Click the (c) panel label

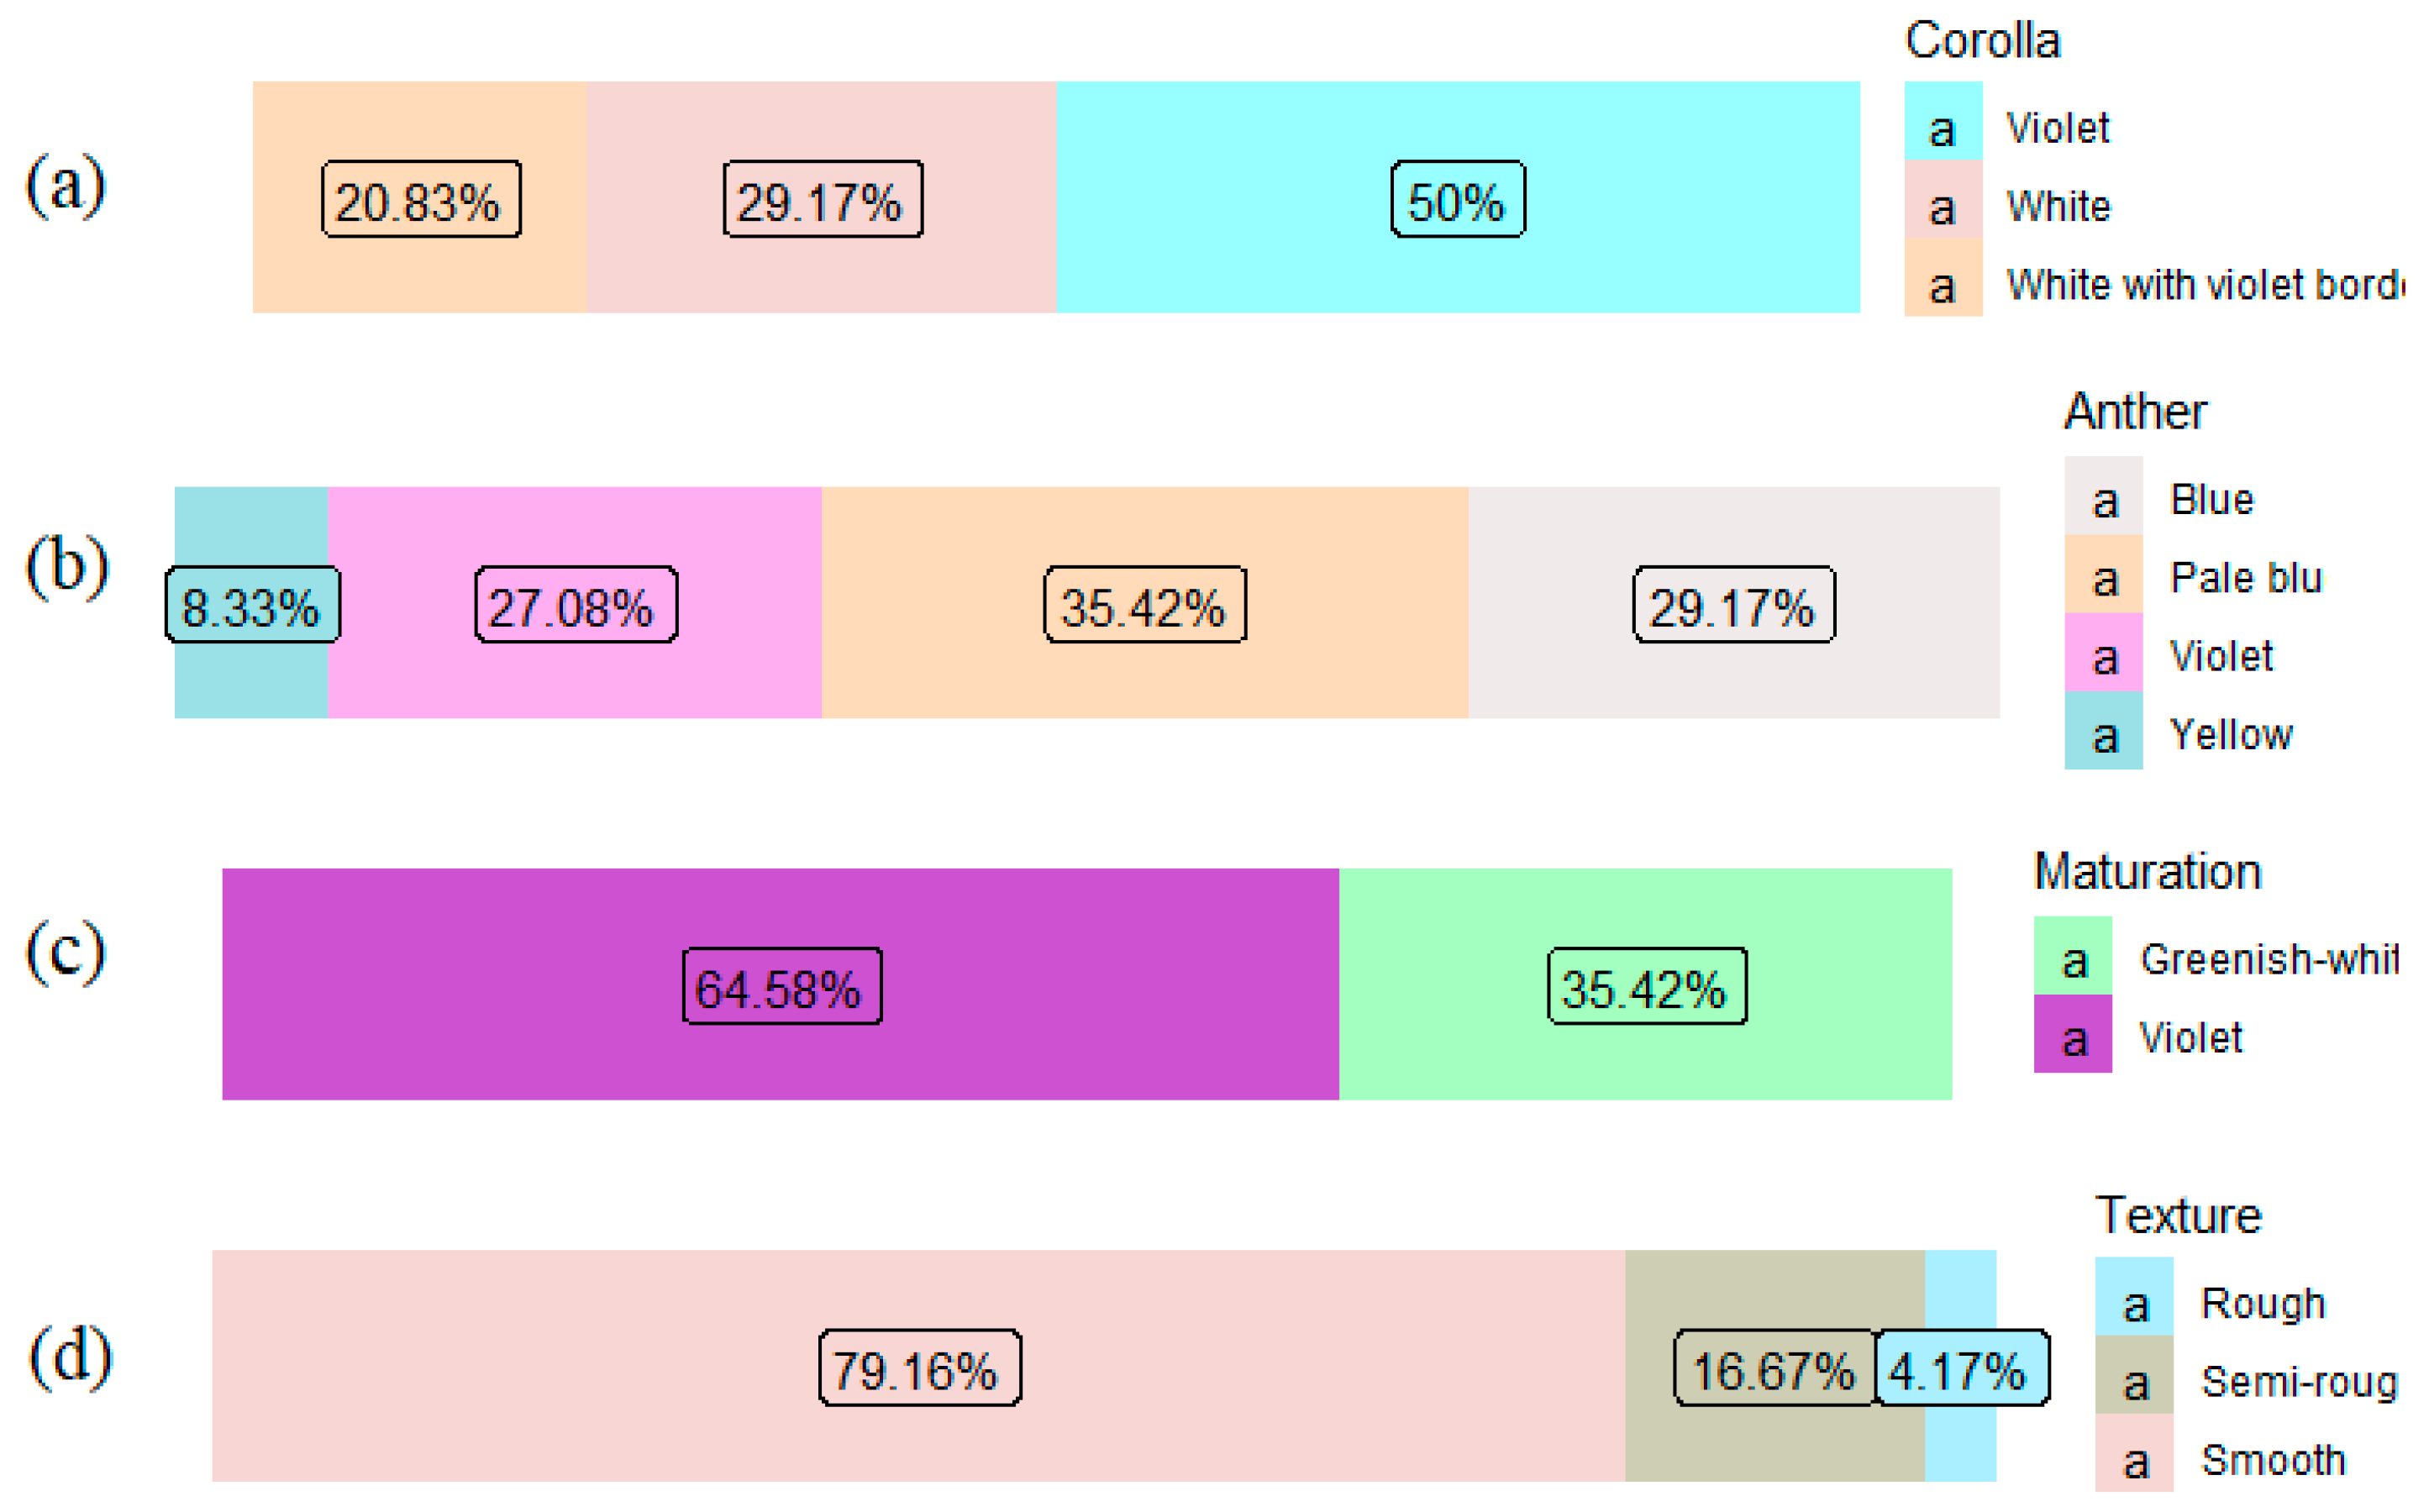[x=66, y=952]
